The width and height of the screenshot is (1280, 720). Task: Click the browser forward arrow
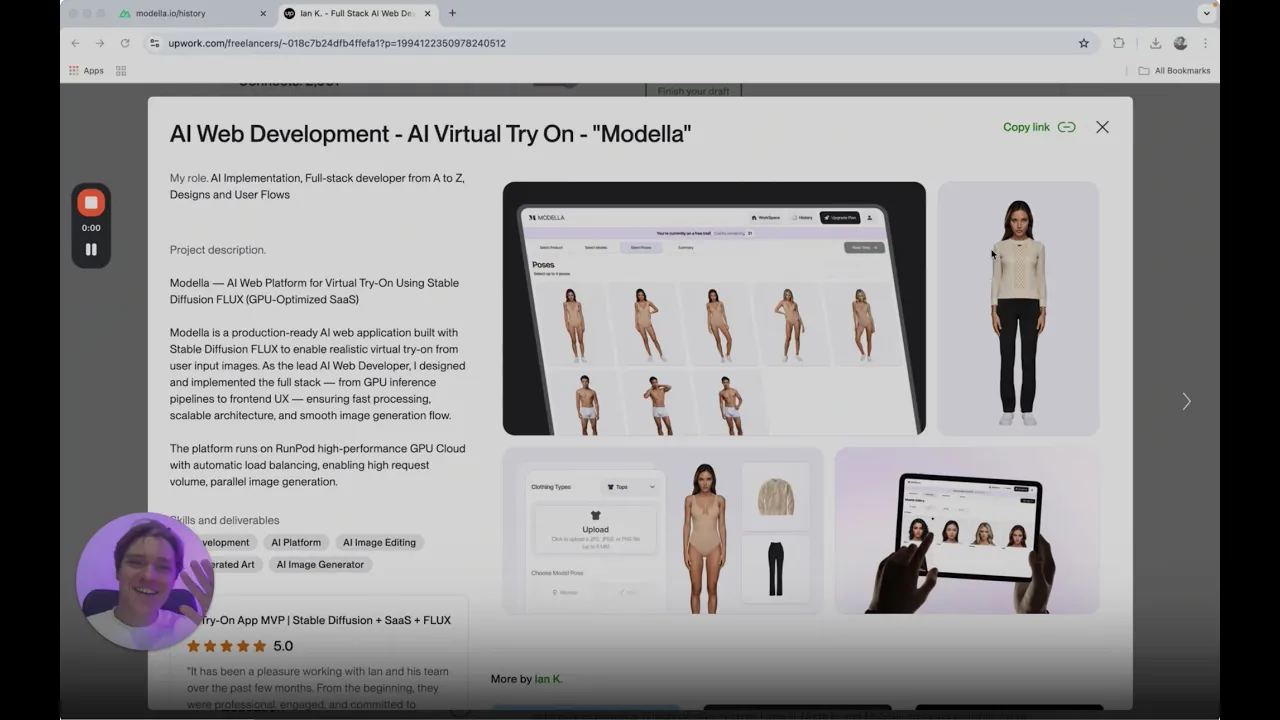100,43
